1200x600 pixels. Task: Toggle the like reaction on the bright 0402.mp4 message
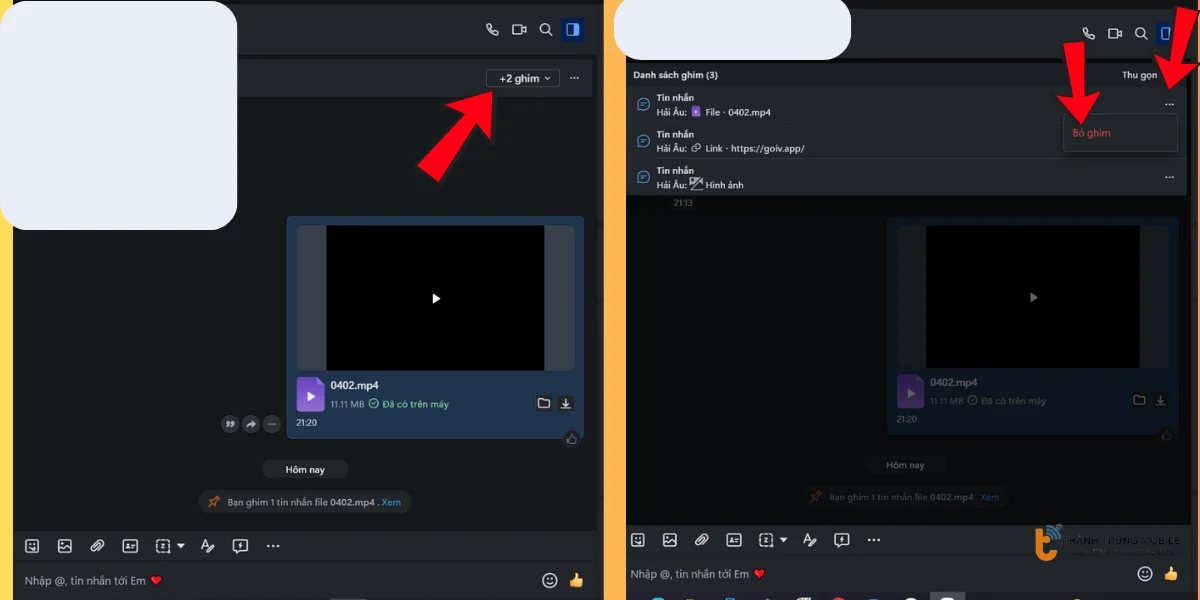click(x=572, y=438)
